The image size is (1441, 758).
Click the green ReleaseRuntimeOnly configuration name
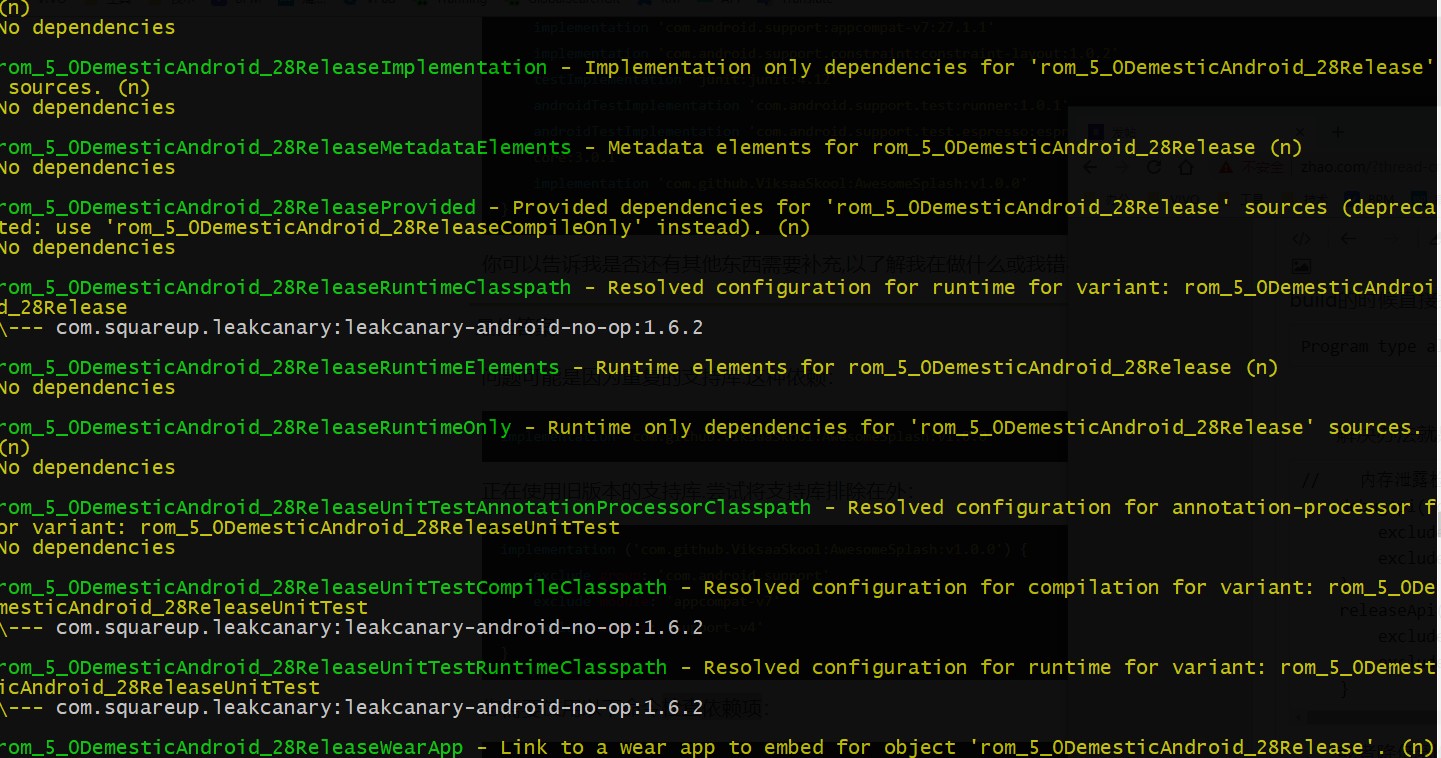pyautogui.click(x=255, y=428)
